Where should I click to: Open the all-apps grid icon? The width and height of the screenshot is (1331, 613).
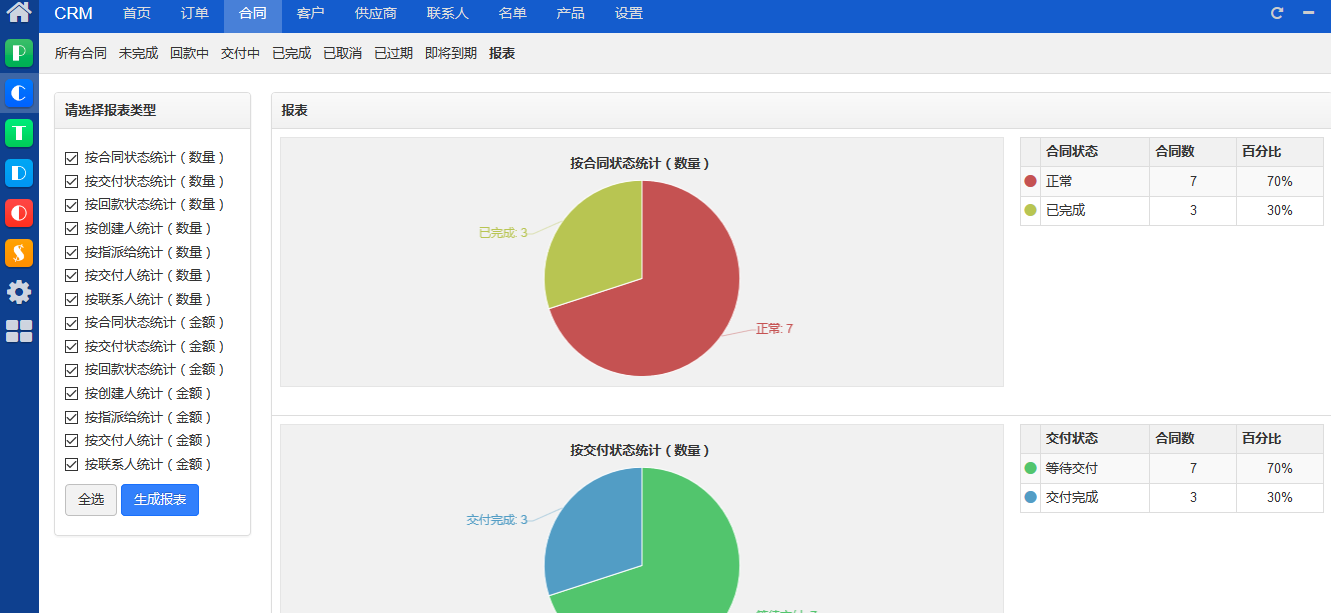(x=19, y=331)
